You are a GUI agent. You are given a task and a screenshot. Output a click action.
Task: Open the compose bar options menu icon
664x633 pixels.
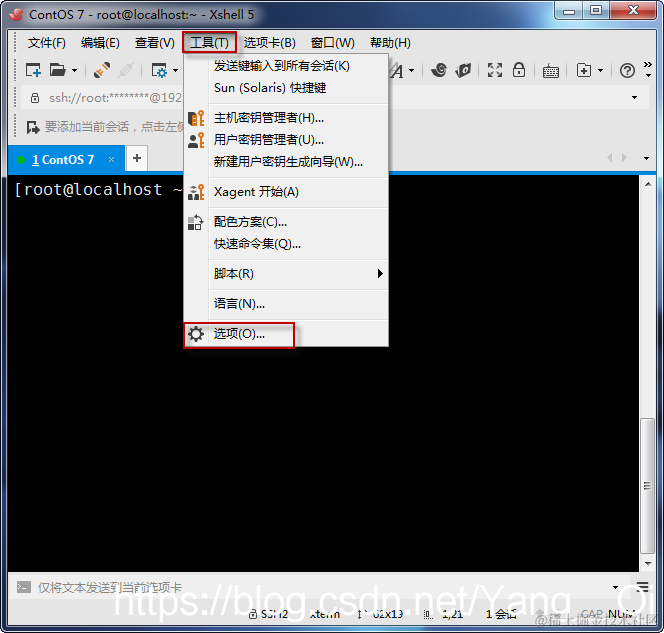pyautogui.click(x=642, y=587)
